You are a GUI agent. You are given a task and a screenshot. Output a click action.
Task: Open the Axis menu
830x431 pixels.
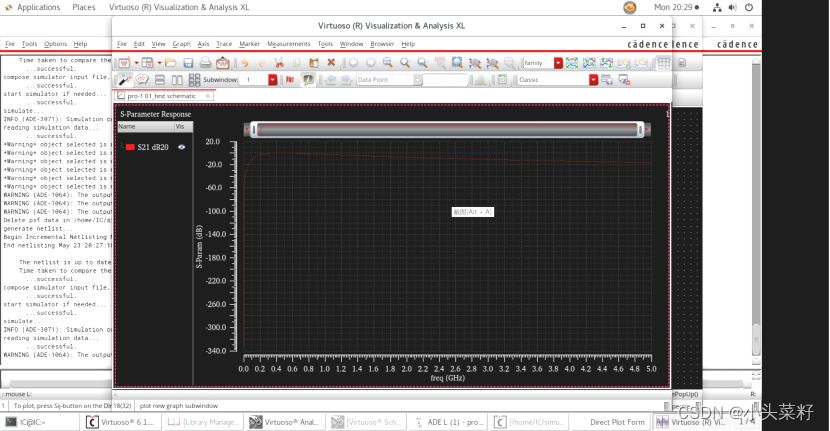point(203,44)
